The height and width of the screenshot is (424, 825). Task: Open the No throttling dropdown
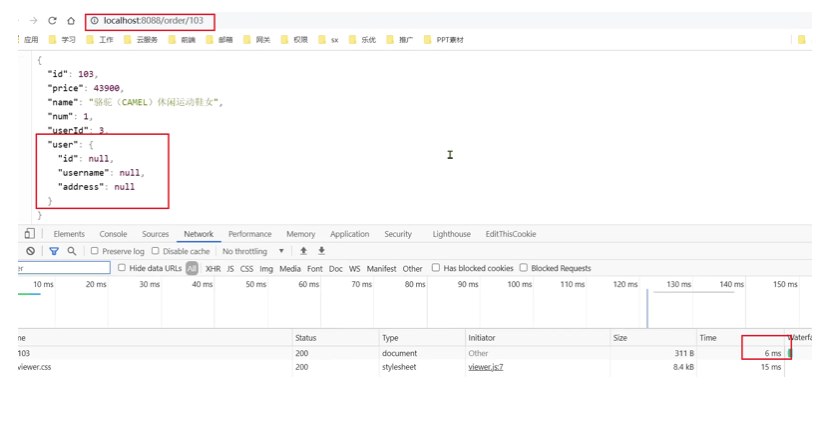[x=253, y=251]
